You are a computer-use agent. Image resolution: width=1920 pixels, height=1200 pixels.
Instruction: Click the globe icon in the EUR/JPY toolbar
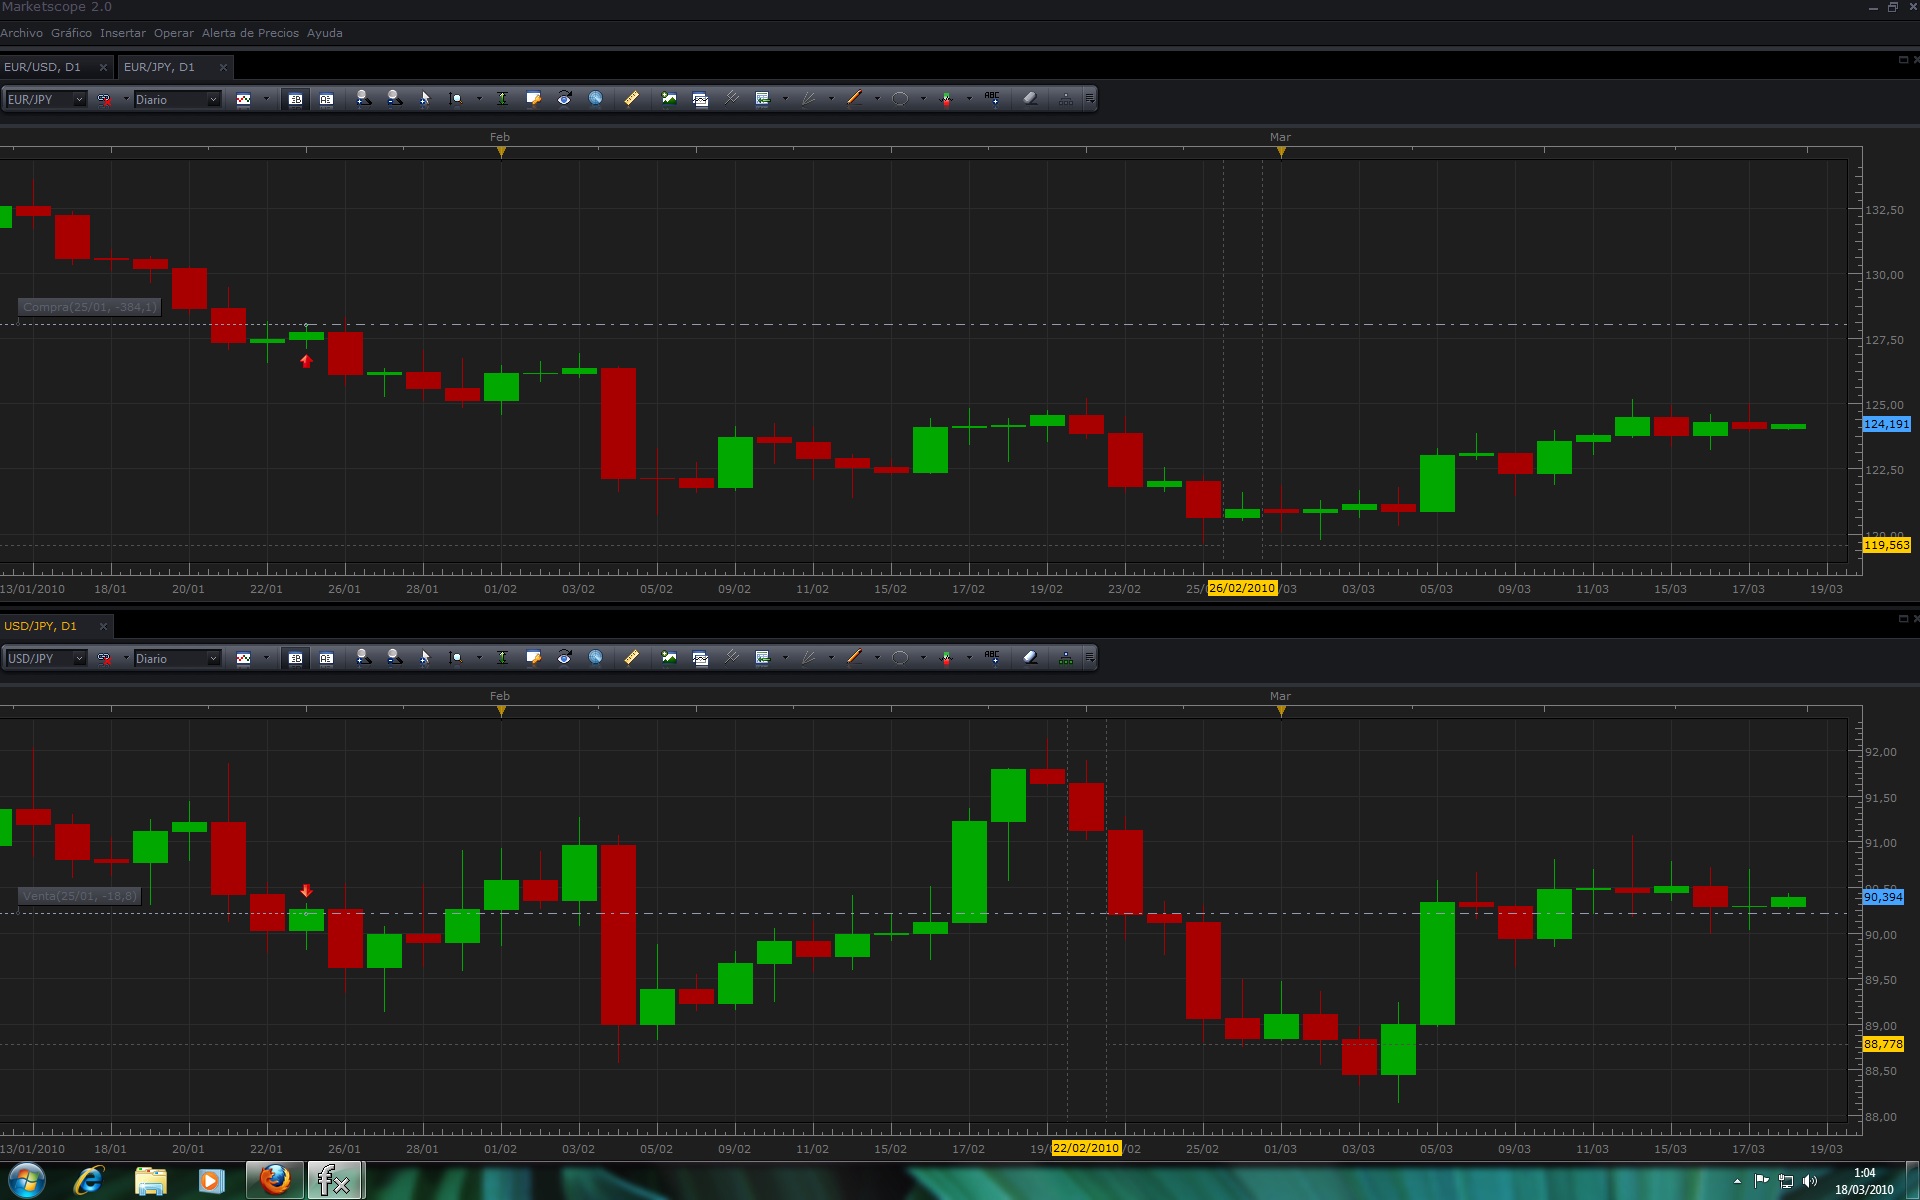[x=595, y=98]
